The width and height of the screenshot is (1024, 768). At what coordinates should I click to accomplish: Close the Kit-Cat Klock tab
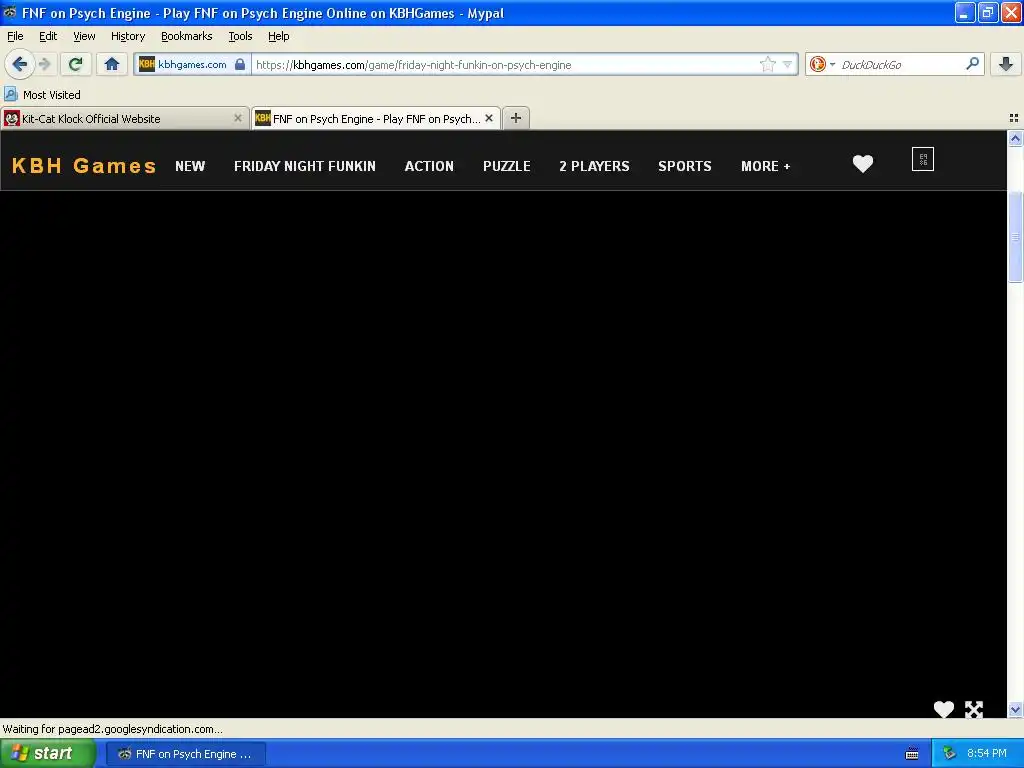click(x=238, y=118)
